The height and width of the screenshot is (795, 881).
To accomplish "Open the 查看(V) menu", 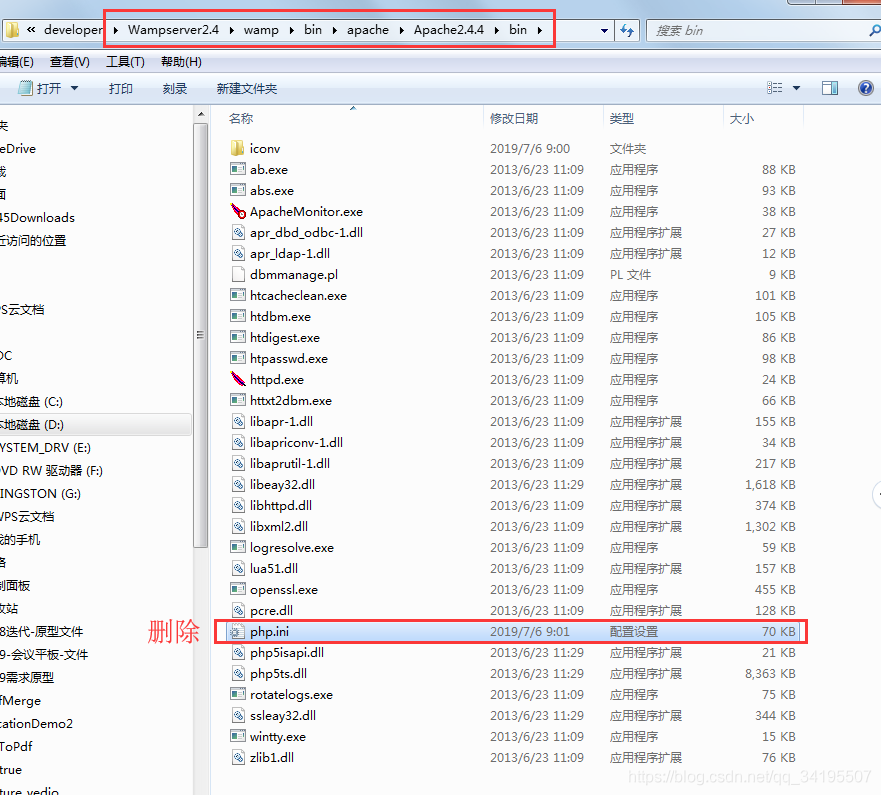I will (x=70, y=62).
